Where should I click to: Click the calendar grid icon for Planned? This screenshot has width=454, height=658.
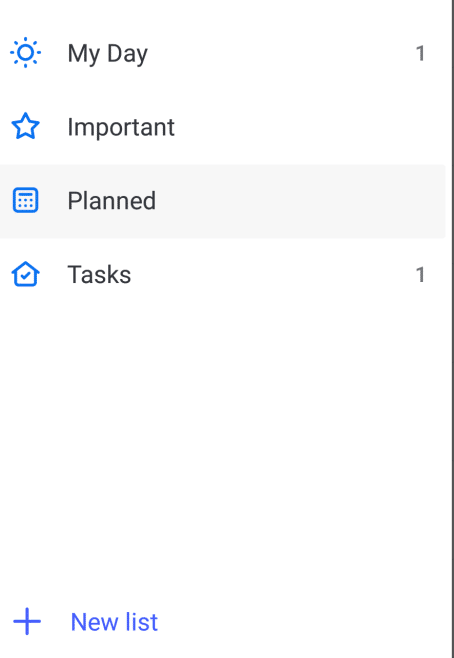coord(26,200)
